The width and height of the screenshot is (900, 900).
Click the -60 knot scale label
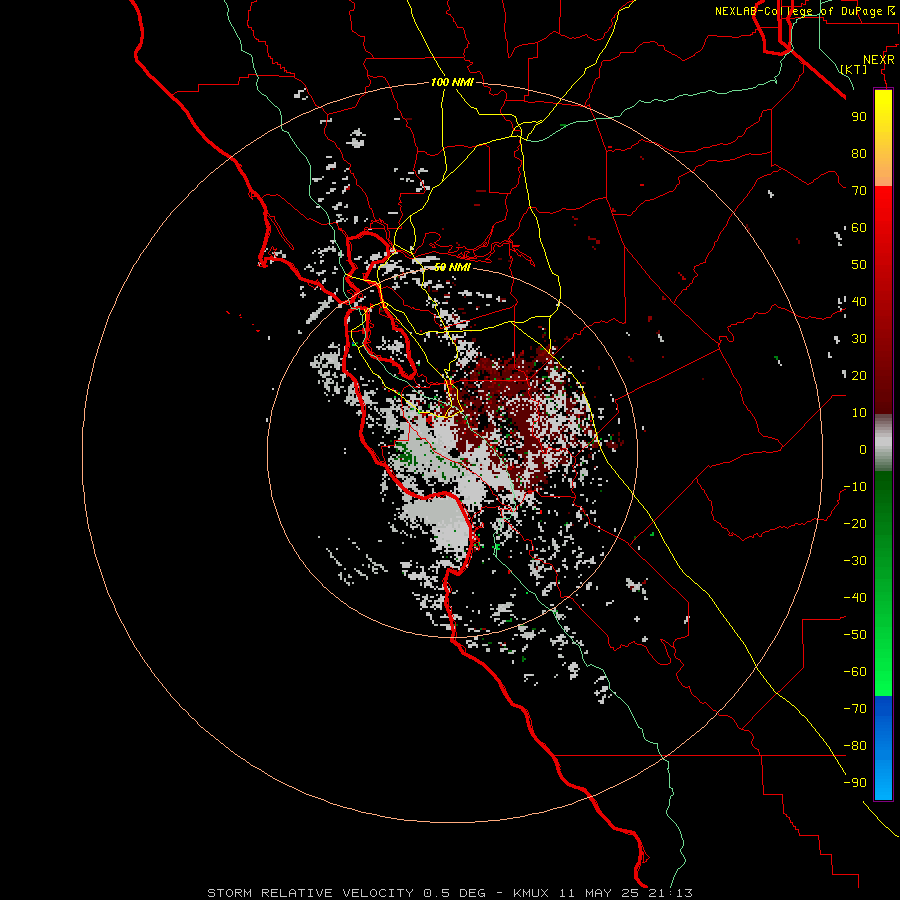(x=855, y=672)
